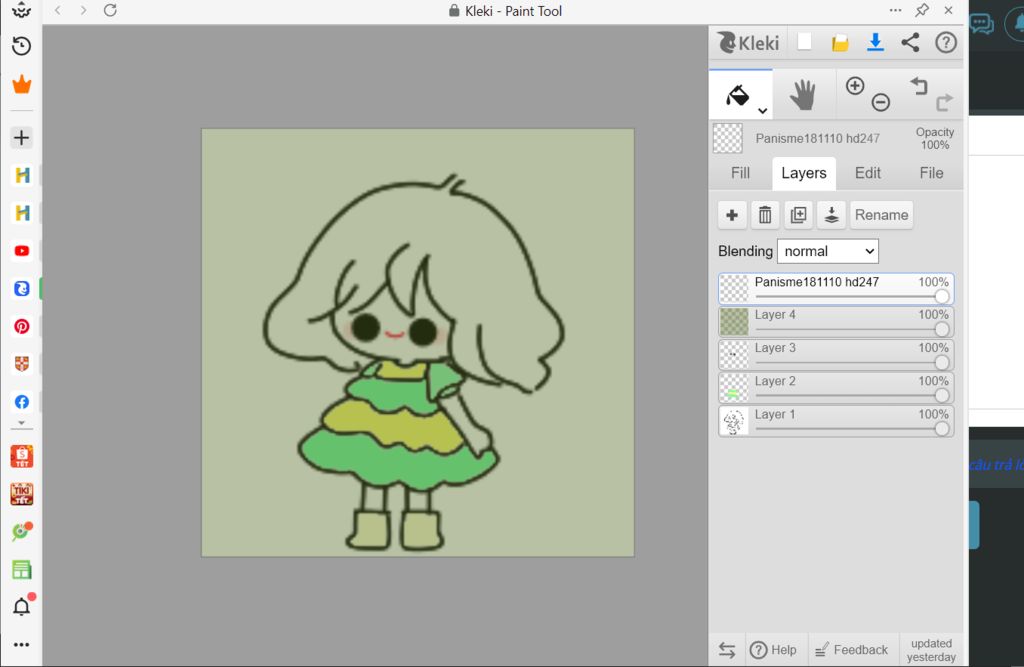Viewport: 1024px width, 667px height.
Task: Open the Kleki logo home link
Action: (748, 42)
